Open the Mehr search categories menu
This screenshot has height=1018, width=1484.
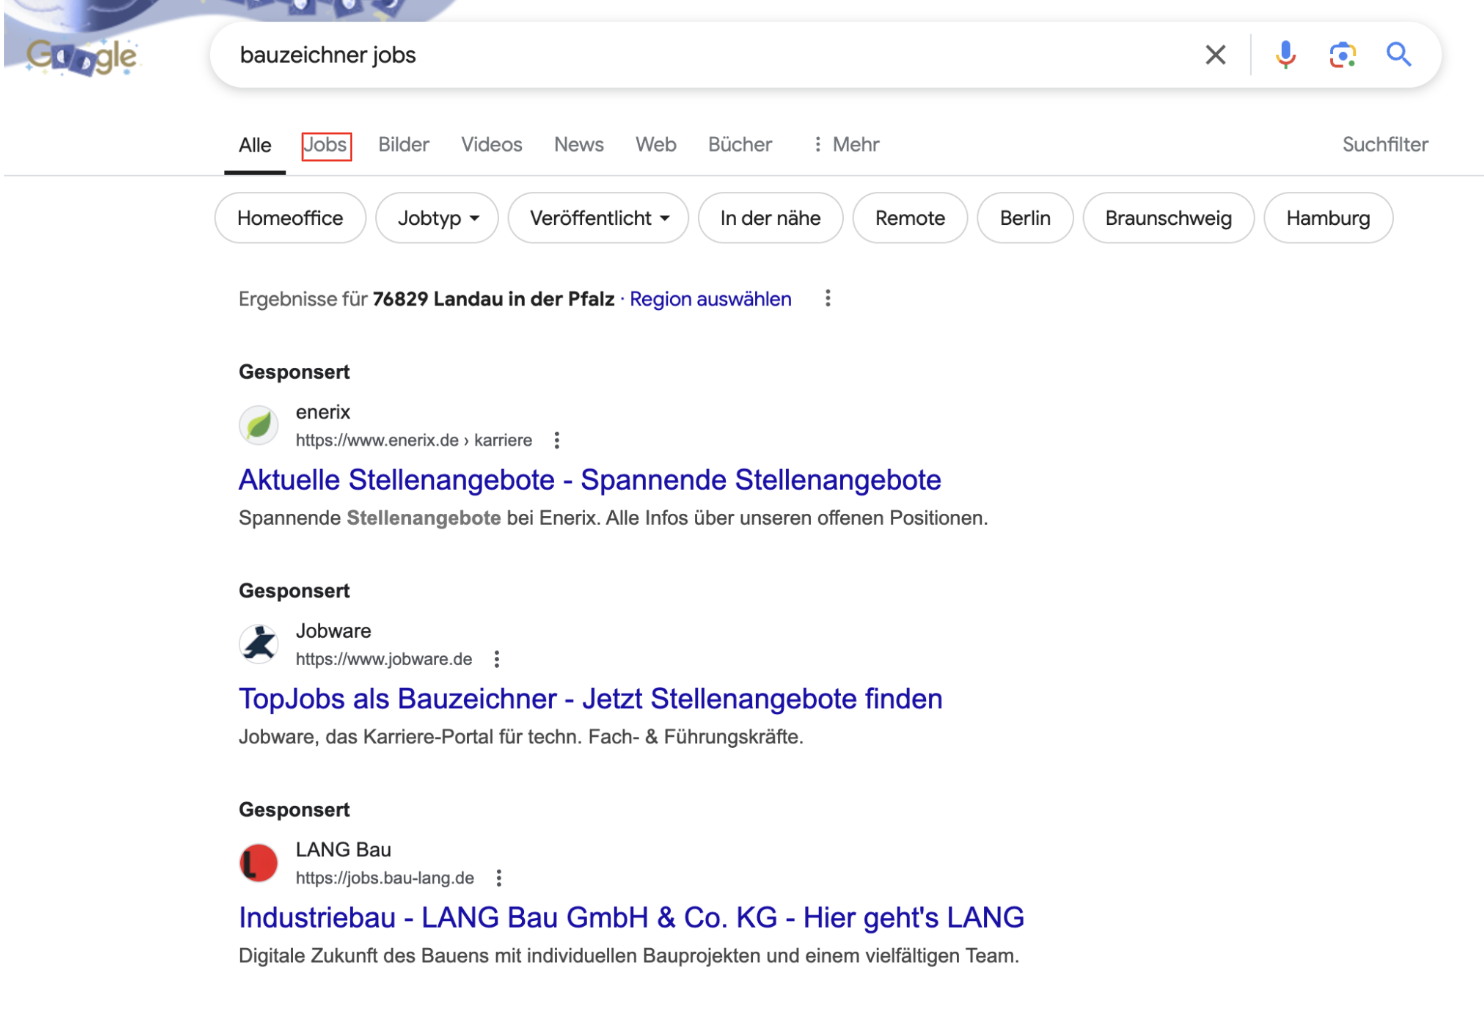click(x=855, y=145)
